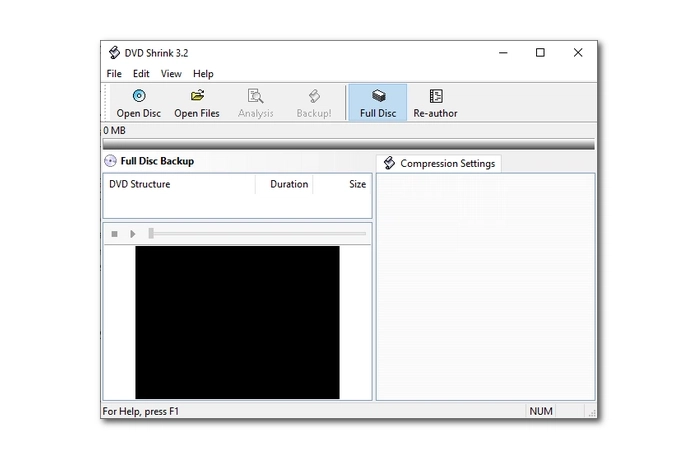The width and height of the screenshot is (700, 460).
Task: Close the DVD Shrink window
Action: click(x=578, y=53)
